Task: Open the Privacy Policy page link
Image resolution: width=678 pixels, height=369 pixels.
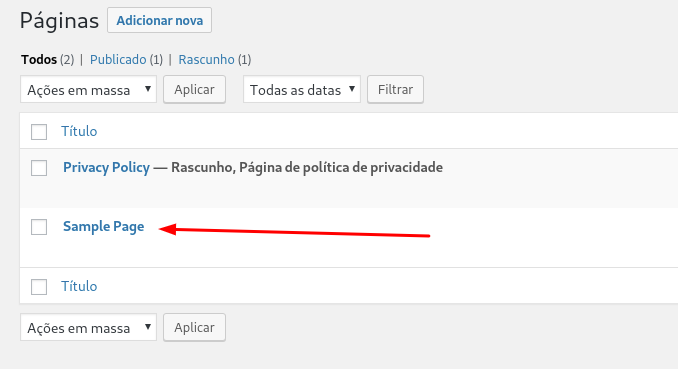Action: [106, 167]
